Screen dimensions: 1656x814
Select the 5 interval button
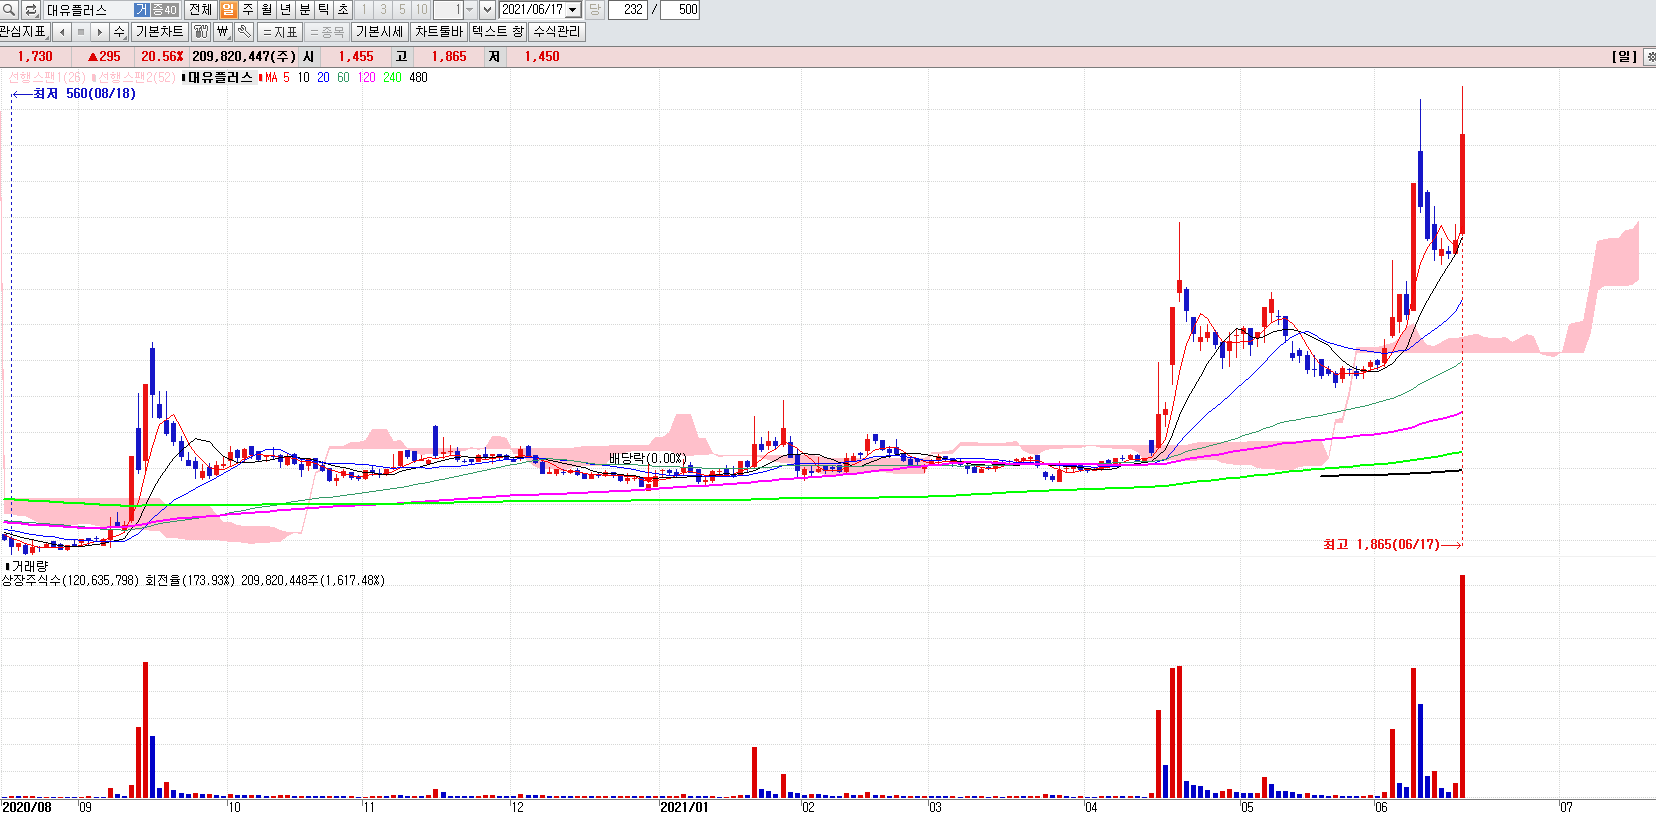pos(402,10)
